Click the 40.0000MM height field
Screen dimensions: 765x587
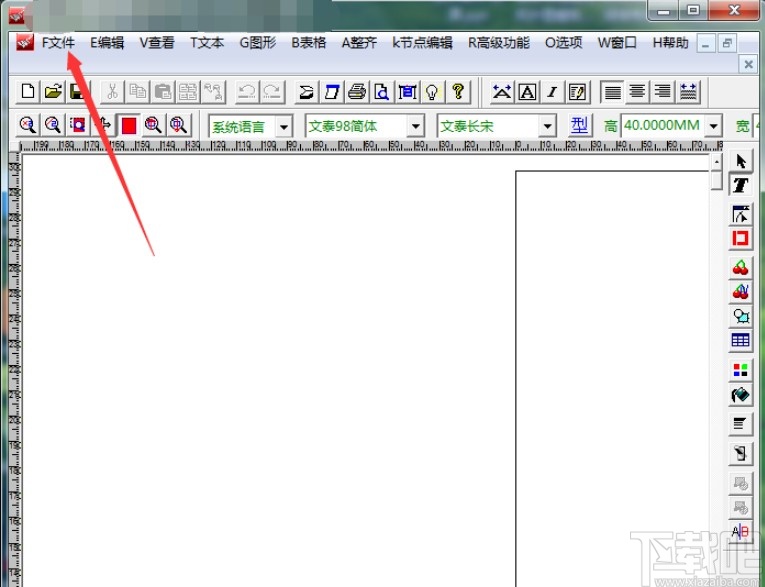coord(662,126)
